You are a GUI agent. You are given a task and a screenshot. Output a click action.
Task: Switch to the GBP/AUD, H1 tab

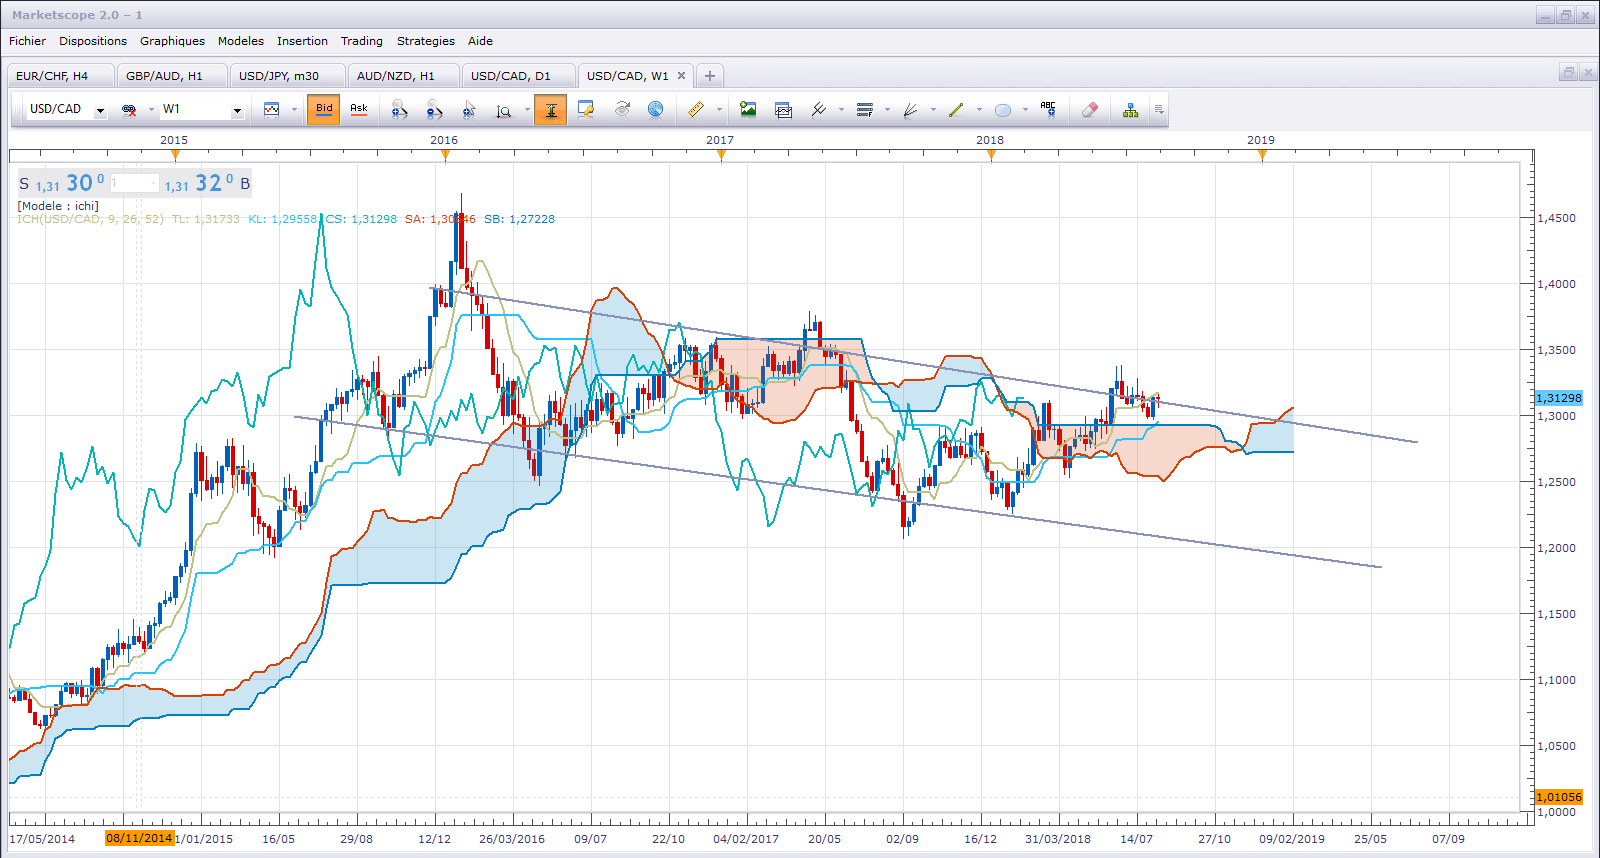pos(172,76)
